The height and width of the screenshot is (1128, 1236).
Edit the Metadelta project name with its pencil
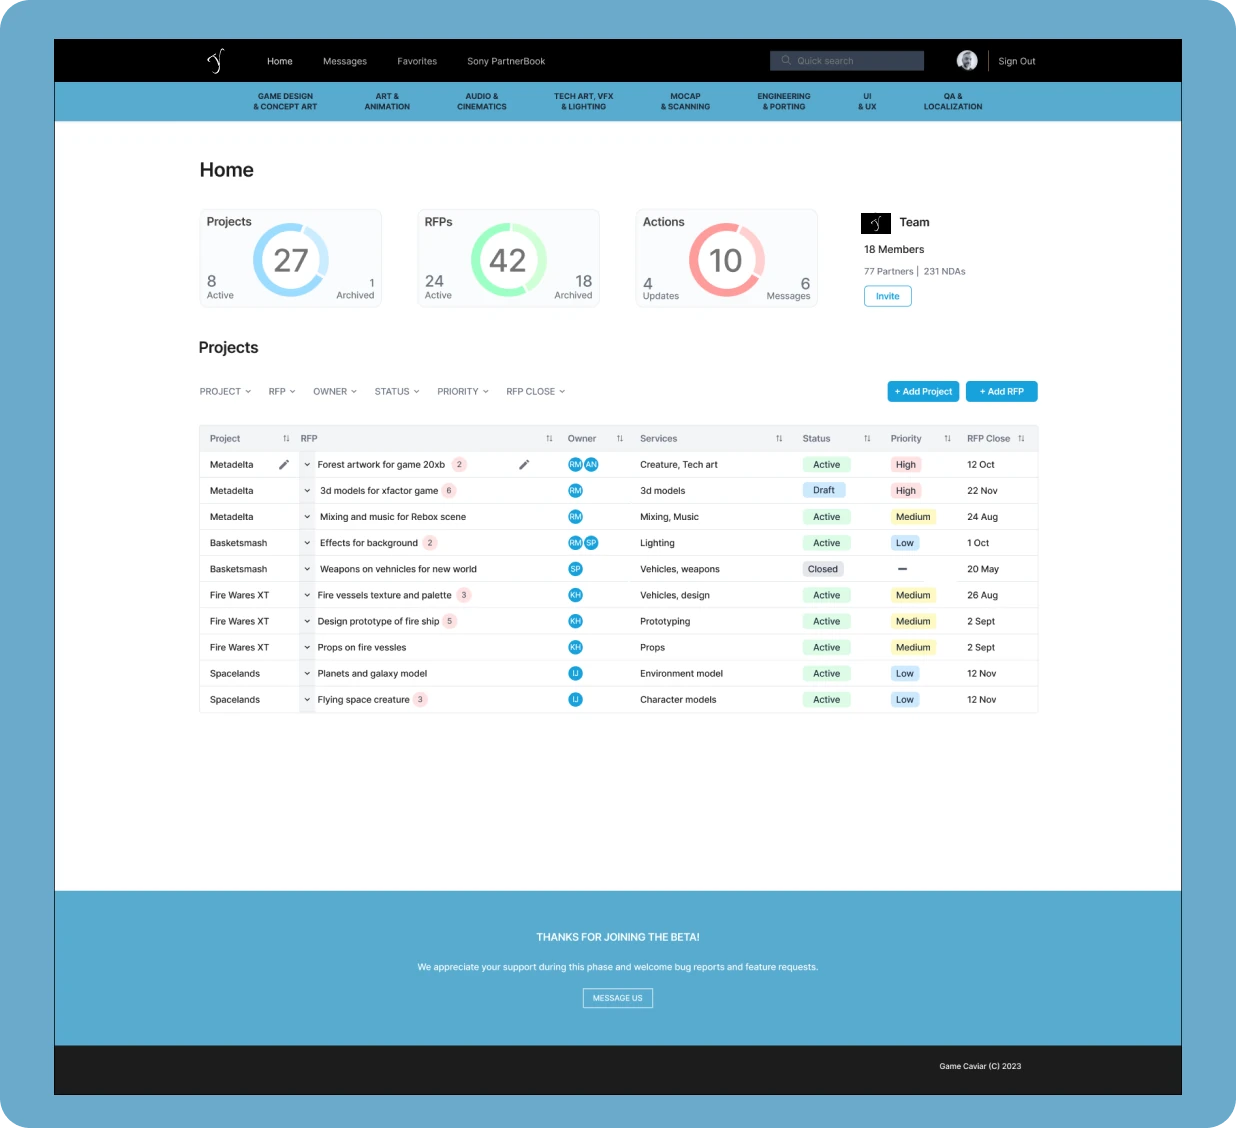(284, 465)
